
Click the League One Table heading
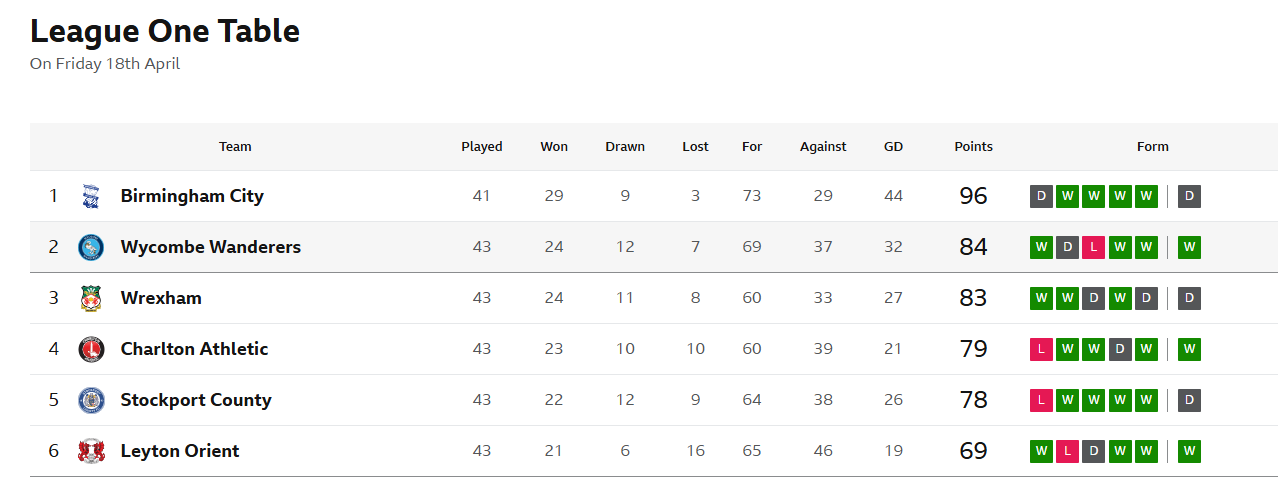(x=165, y=31)
